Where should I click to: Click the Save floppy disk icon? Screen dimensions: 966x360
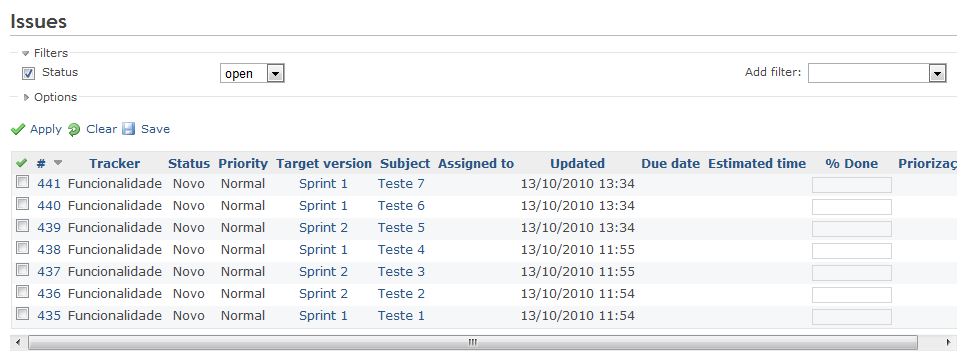coord(128,129)
